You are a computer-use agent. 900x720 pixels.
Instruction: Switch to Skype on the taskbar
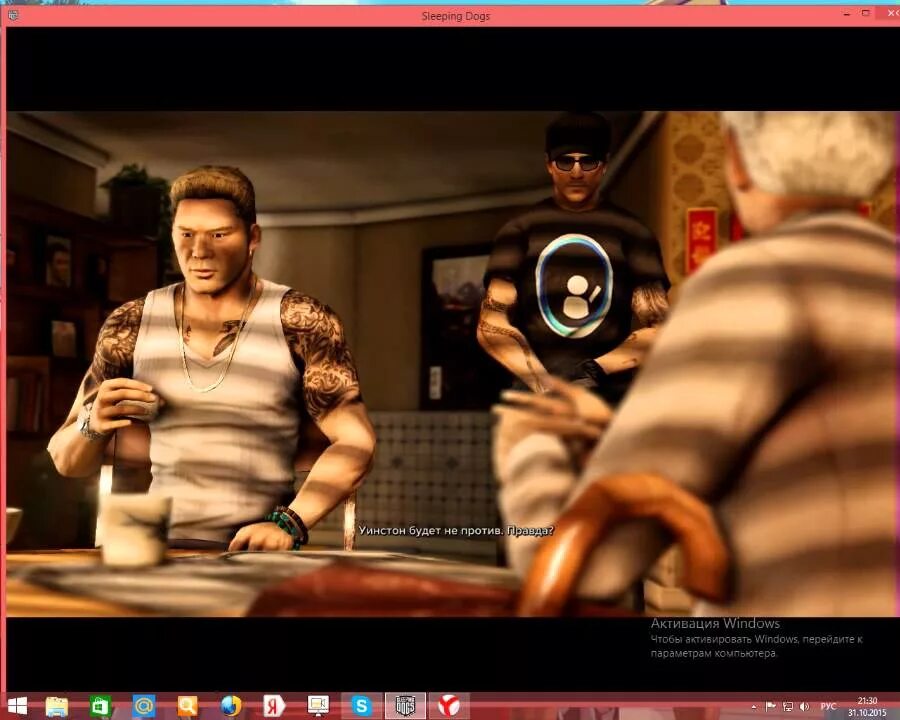361,706
